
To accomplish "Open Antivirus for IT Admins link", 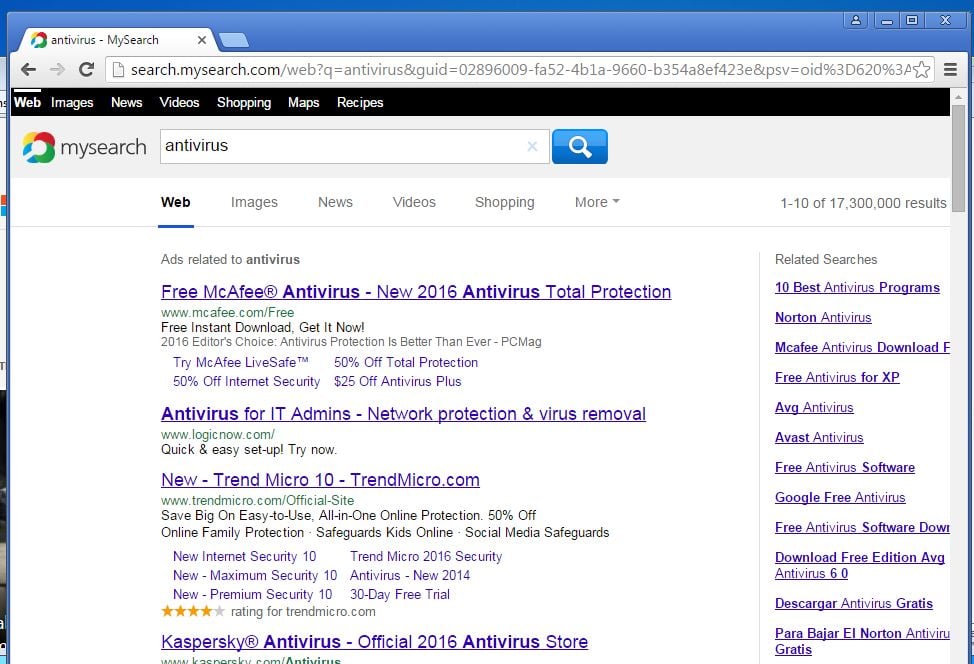I will [403, 414].
